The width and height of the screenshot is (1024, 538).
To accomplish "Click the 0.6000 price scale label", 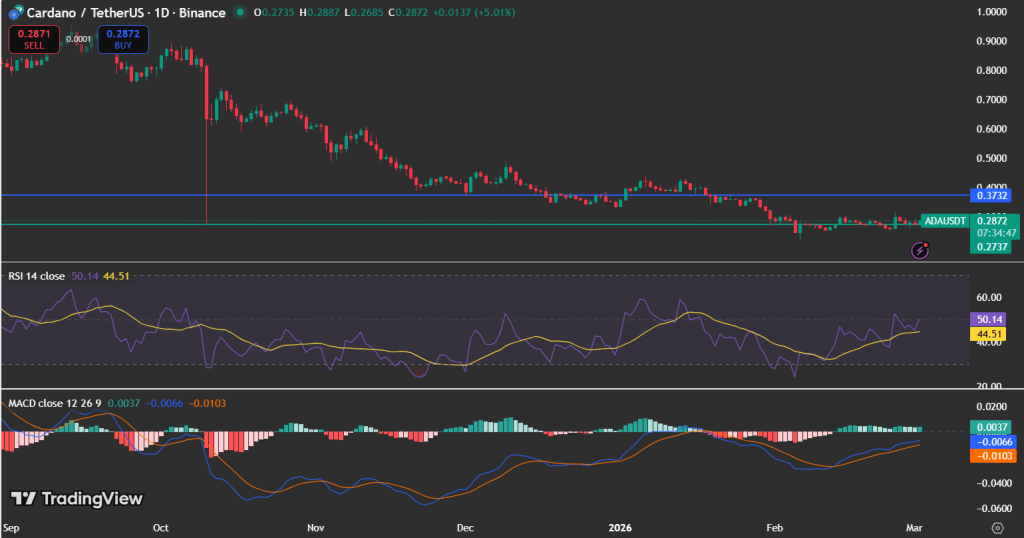I will point(991,129).
